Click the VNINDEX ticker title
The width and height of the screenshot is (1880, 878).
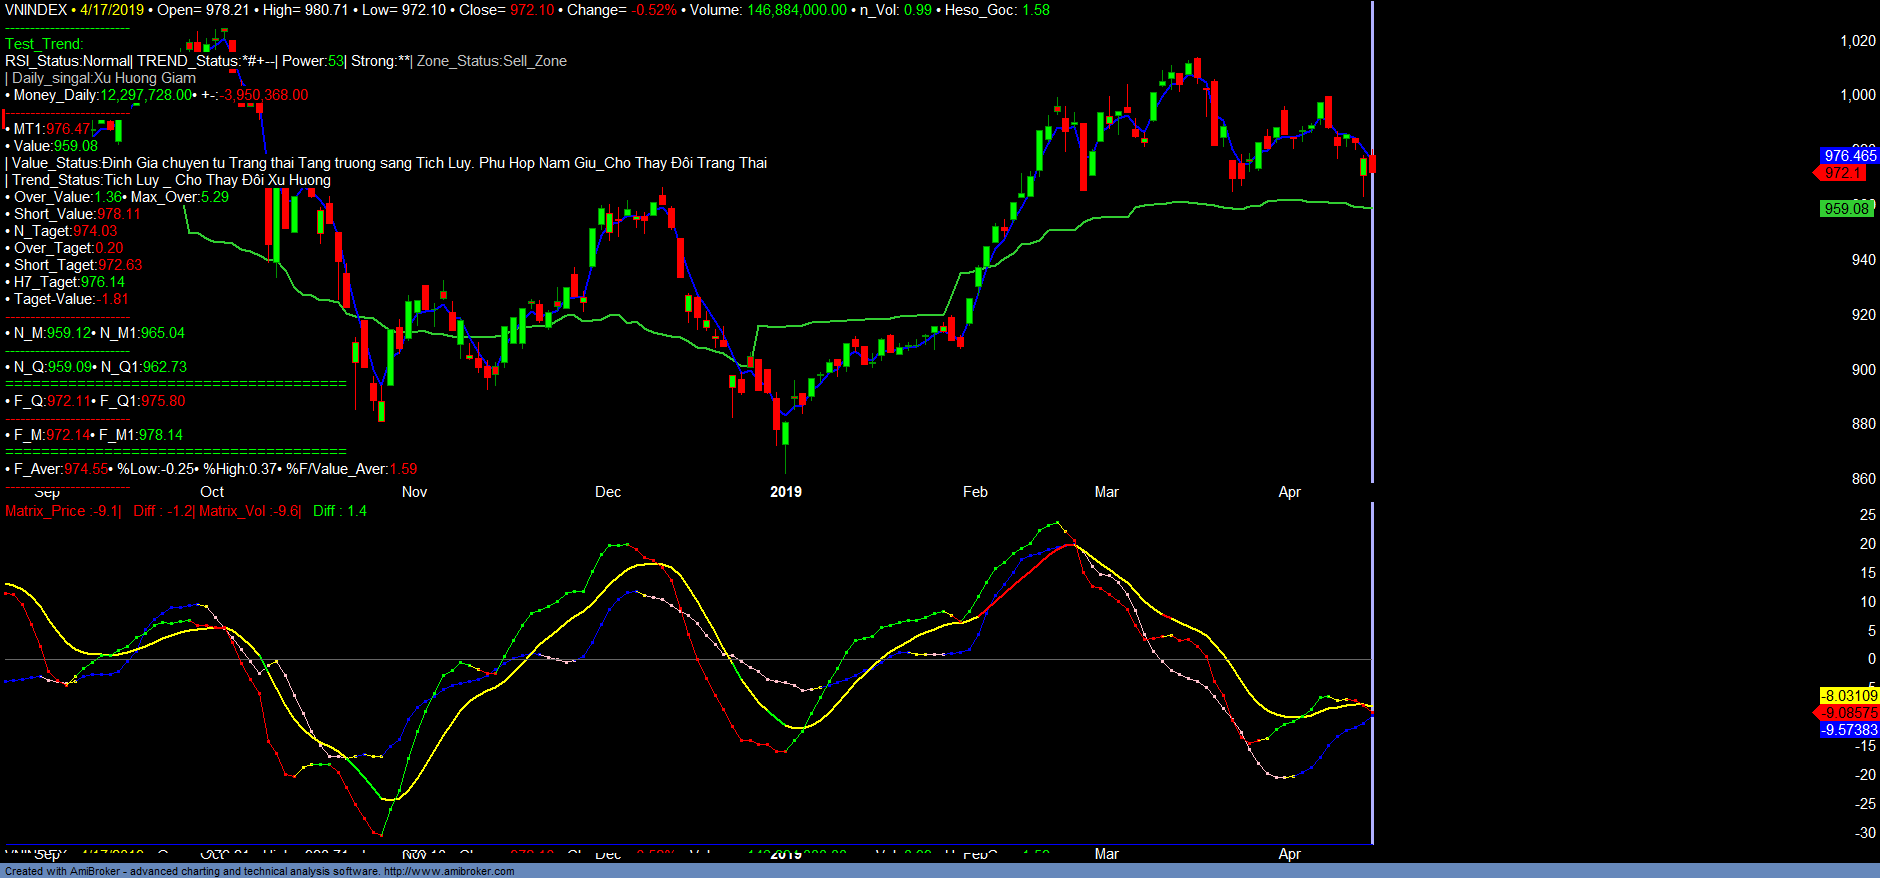click(36, 10)
